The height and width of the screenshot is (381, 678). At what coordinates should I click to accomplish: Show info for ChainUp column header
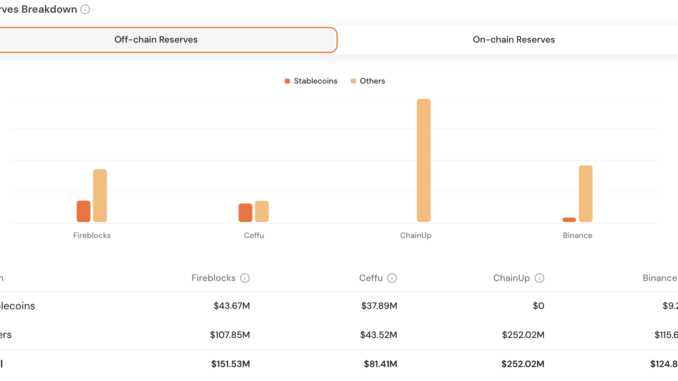[x=539, y=278]
